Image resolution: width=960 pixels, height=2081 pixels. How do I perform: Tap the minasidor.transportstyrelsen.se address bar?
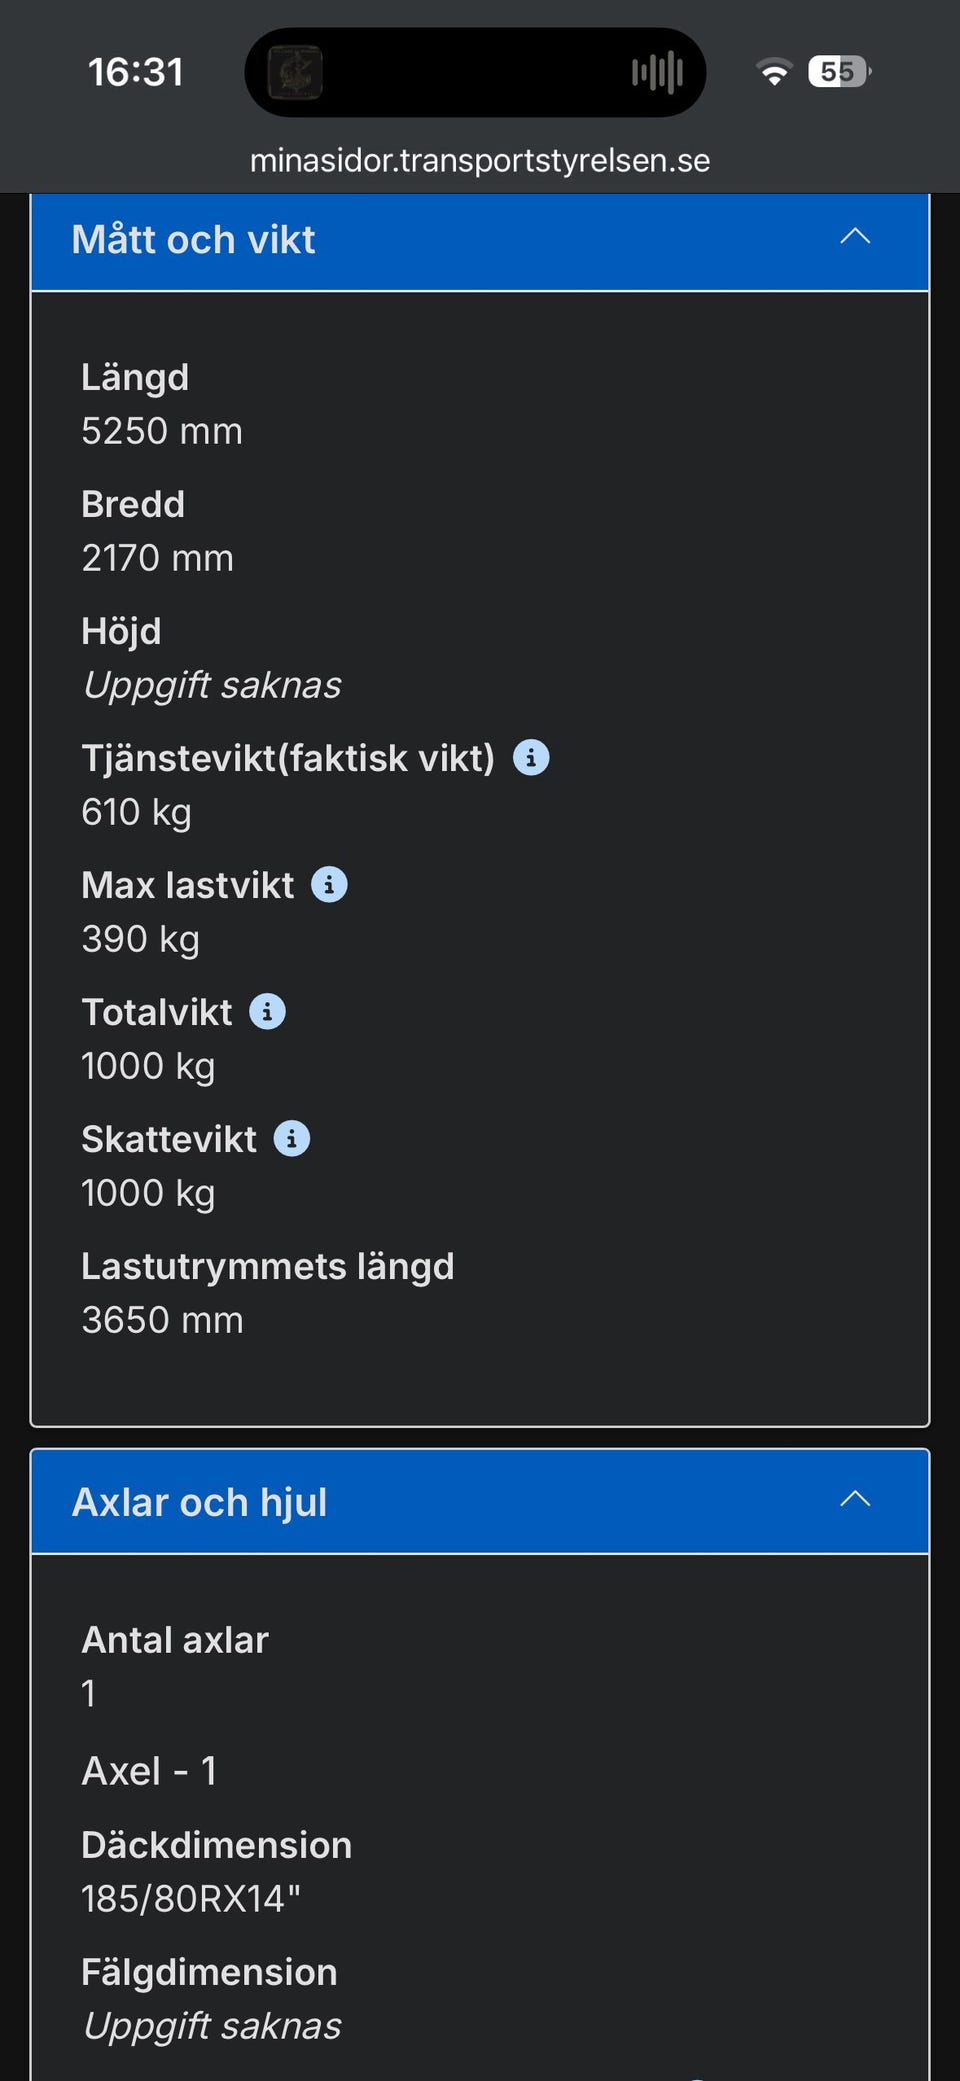tap(480, 160)
